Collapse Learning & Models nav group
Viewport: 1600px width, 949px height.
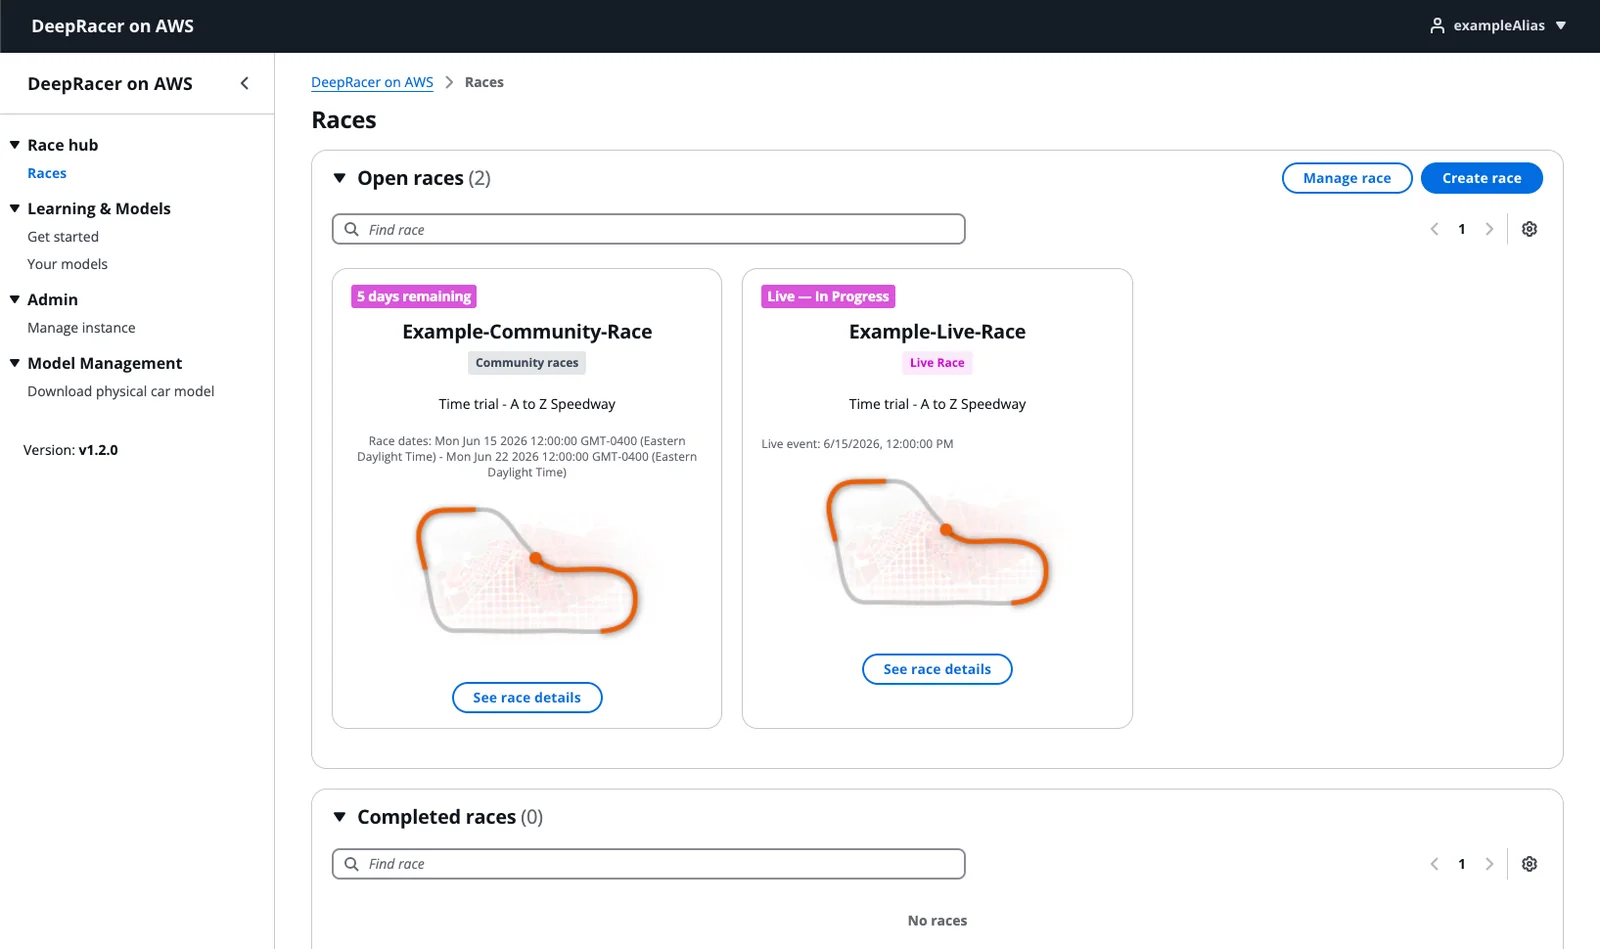coord(15,209)
